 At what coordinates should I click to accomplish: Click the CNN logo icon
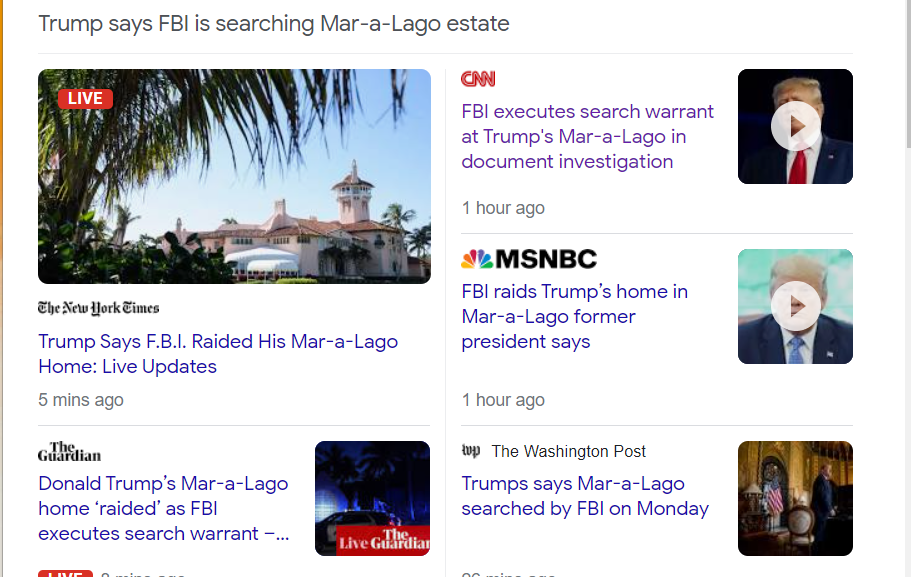[x=478, y=79]
